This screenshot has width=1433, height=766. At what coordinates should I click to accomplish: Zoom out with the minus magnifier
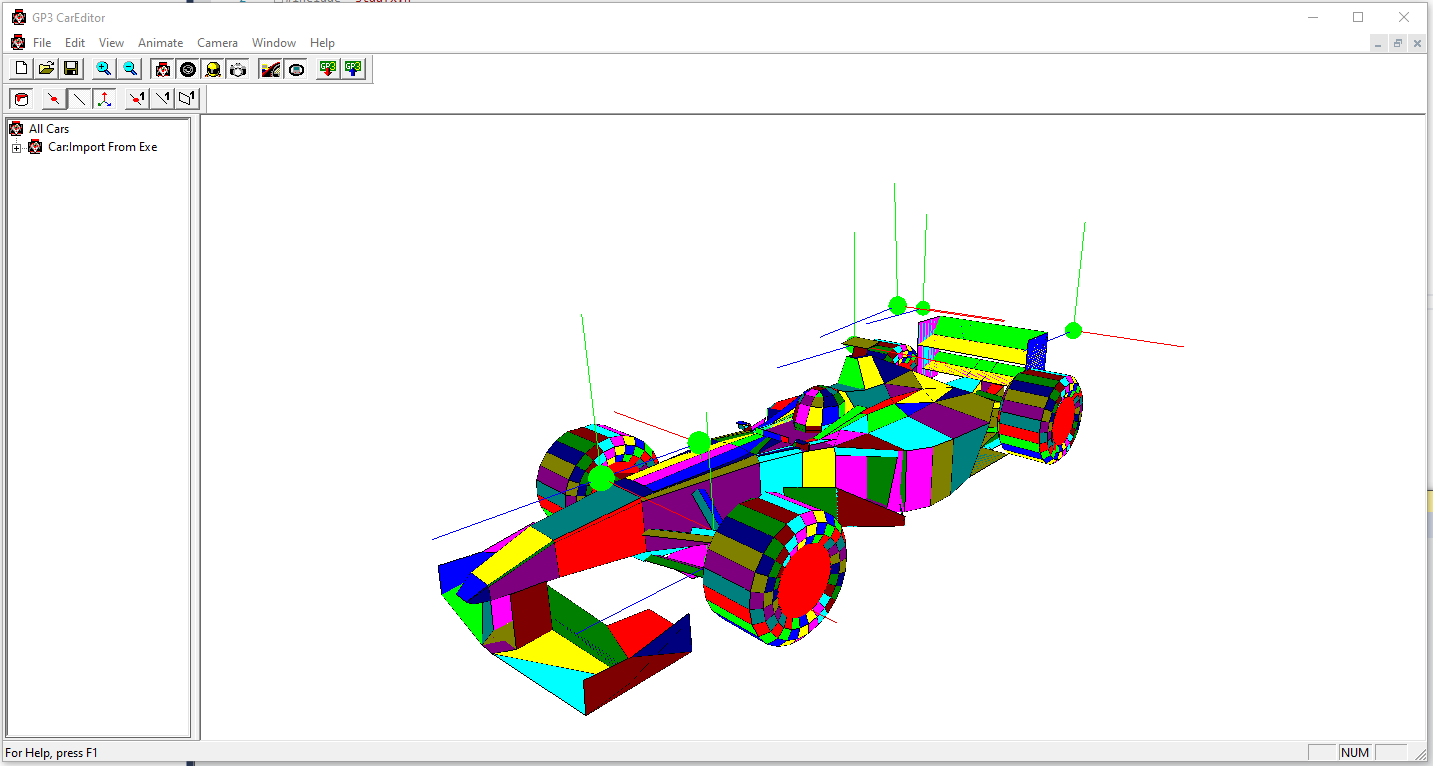point(129,68)
